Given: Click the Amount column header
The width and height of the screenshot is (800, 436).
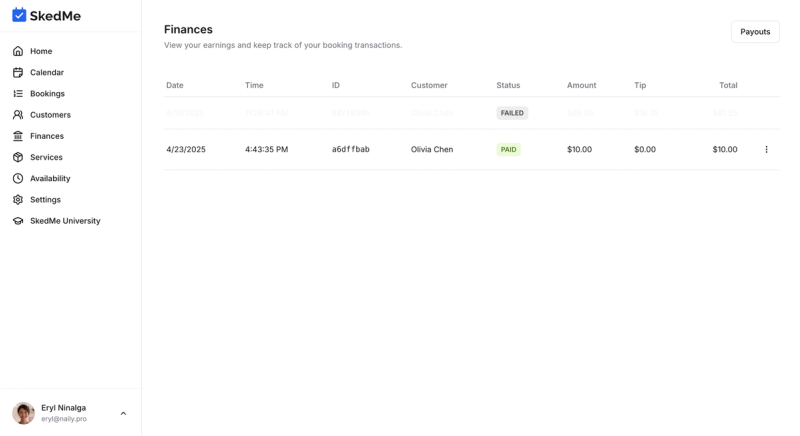Looking at the screenshot, I should pos(582,85).
